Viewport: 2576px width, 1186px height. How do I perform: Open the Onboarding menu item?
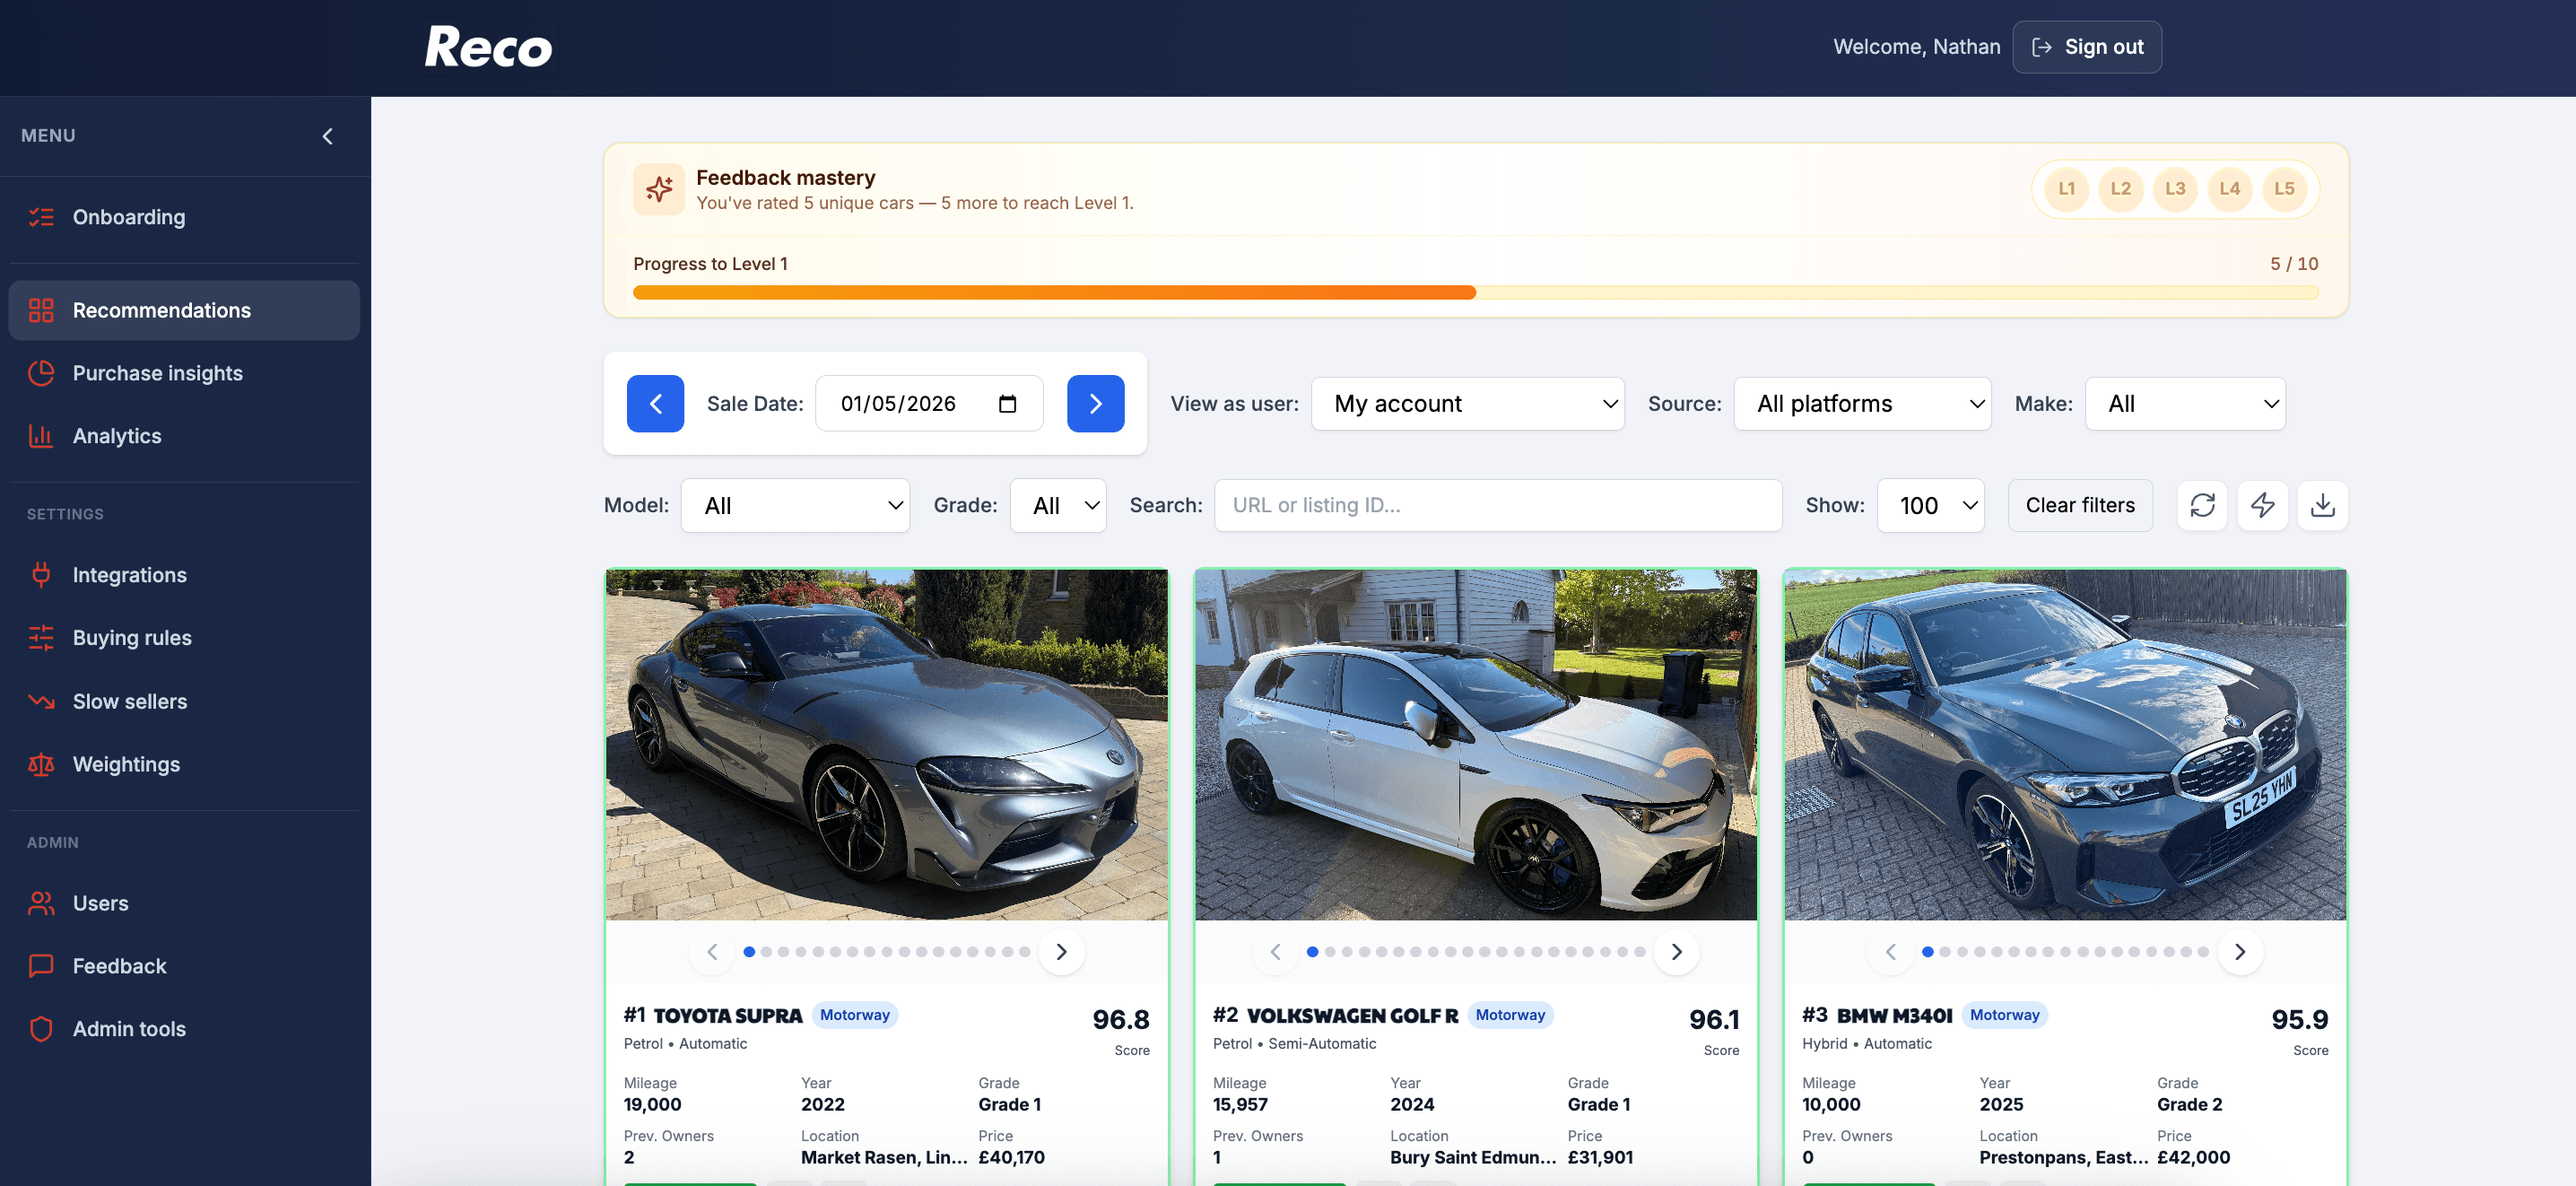[184, 217]
